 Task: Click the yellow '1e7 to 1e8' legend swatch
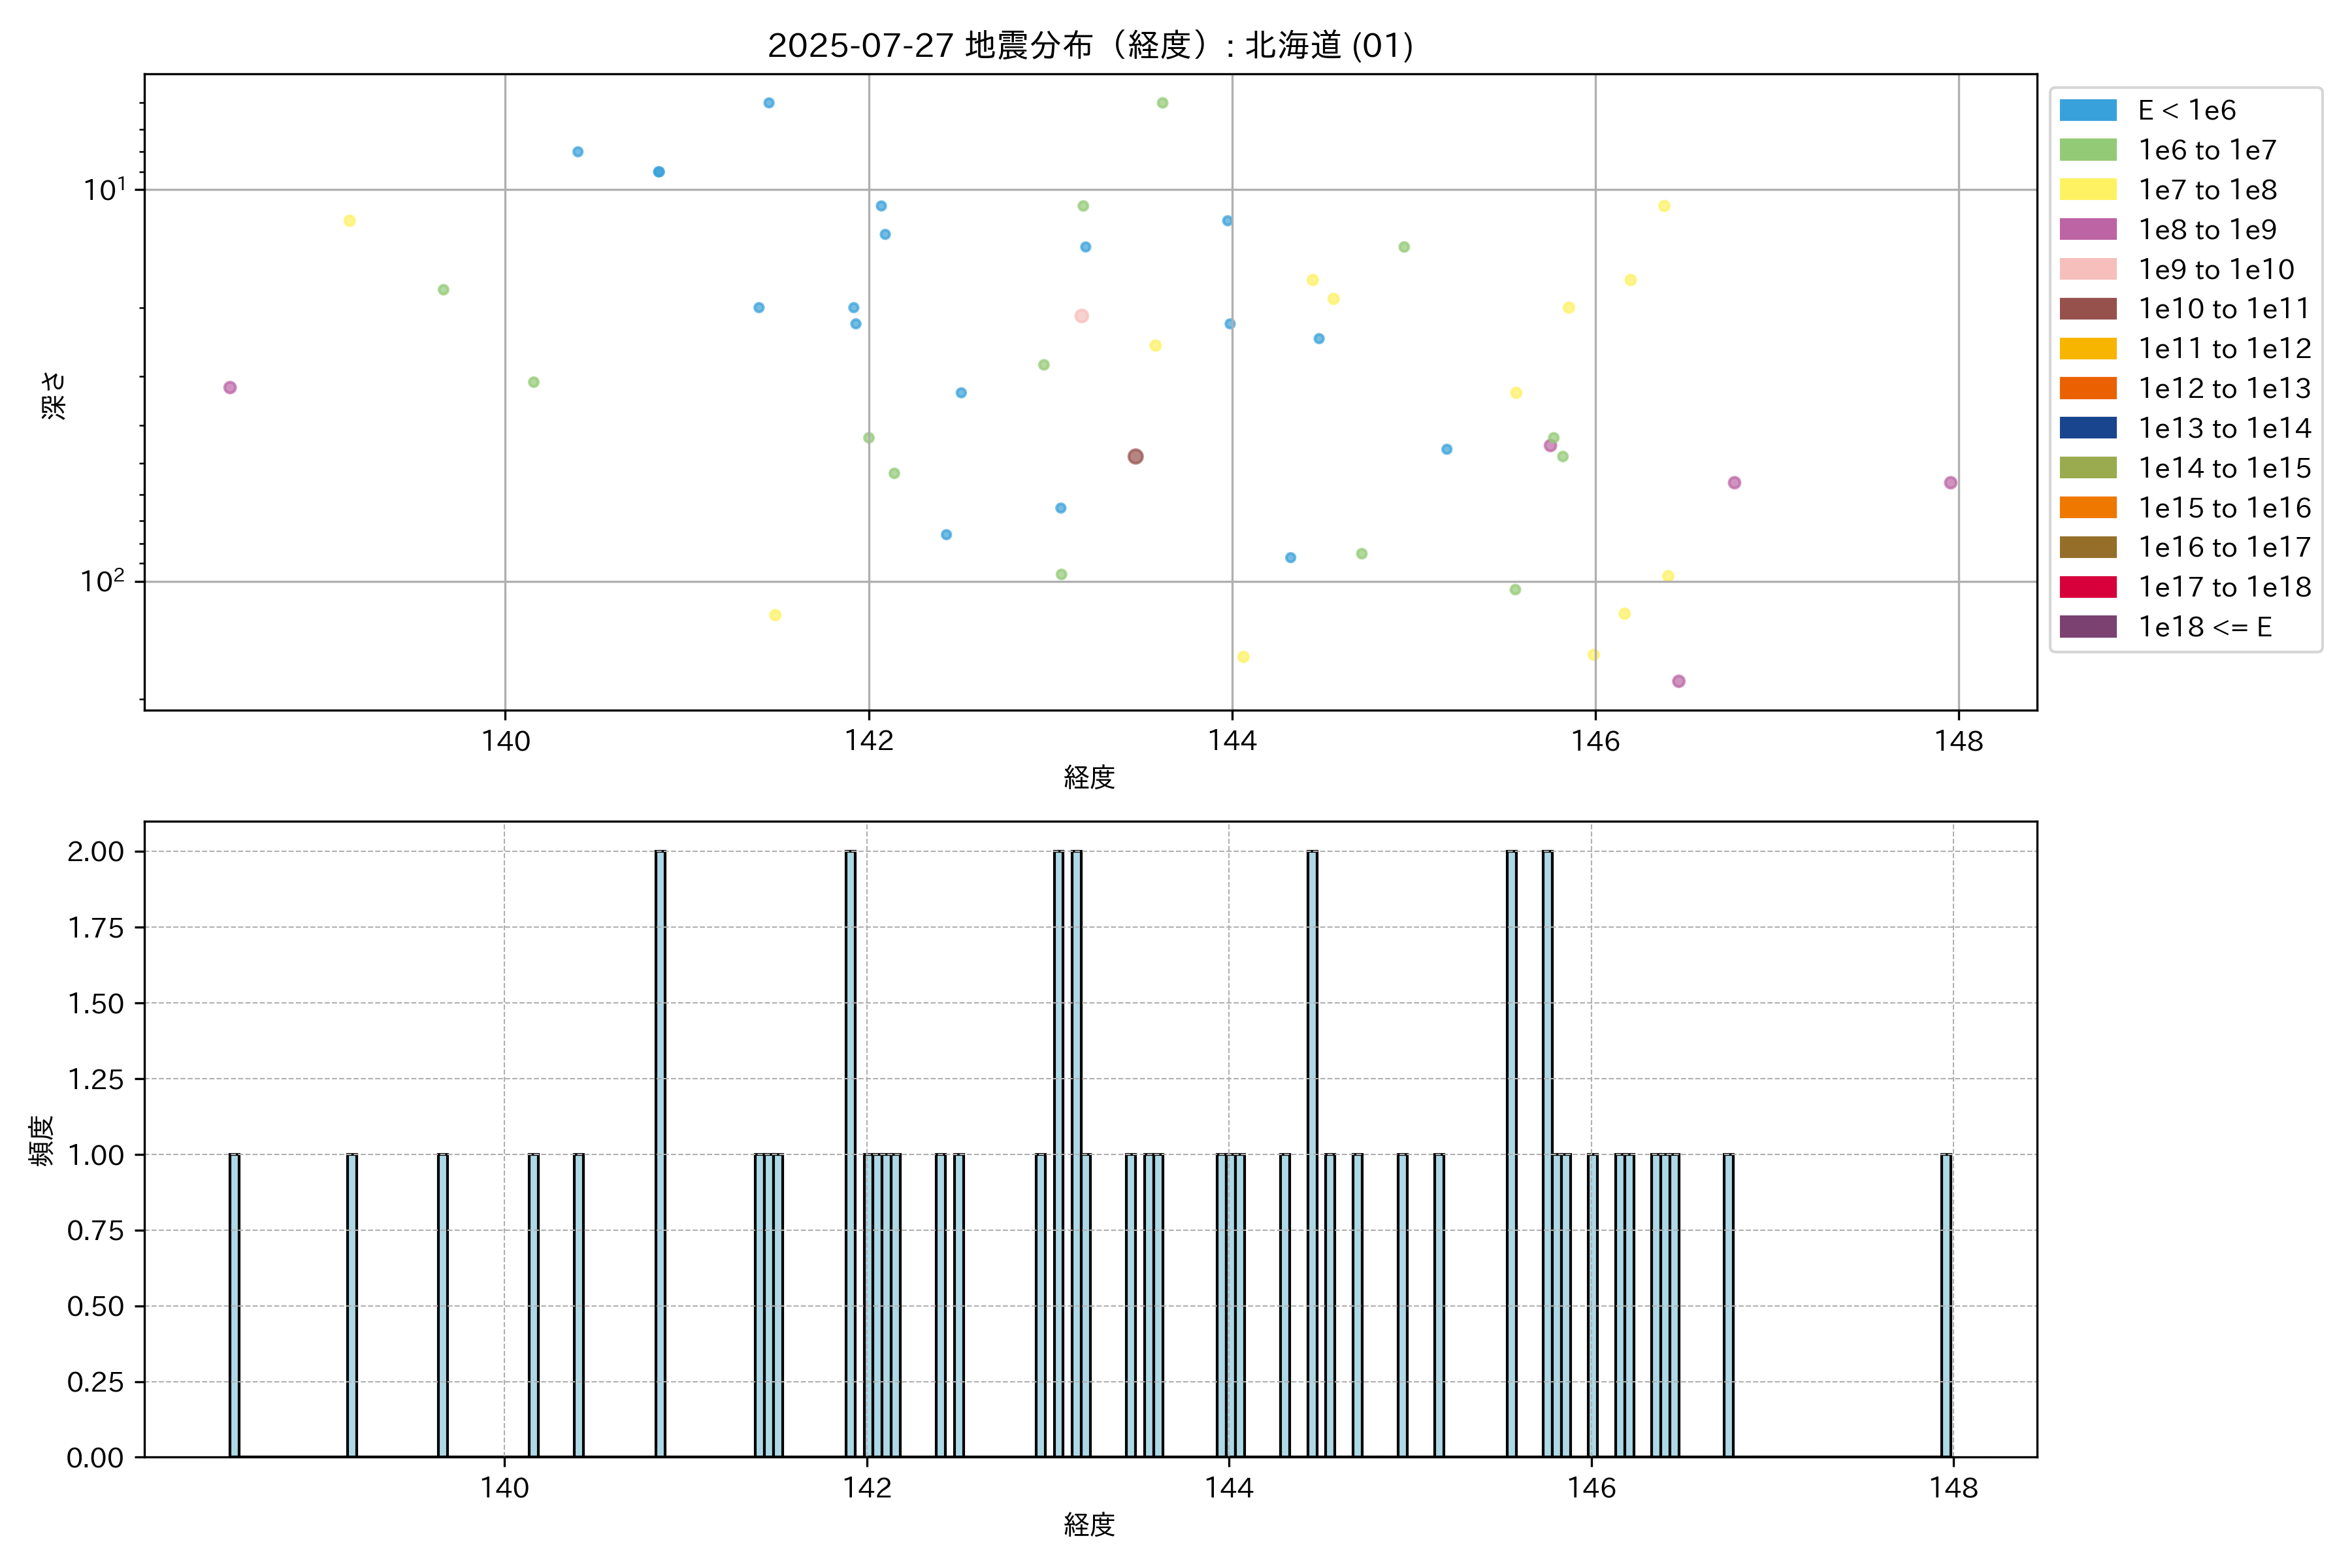2088,190
